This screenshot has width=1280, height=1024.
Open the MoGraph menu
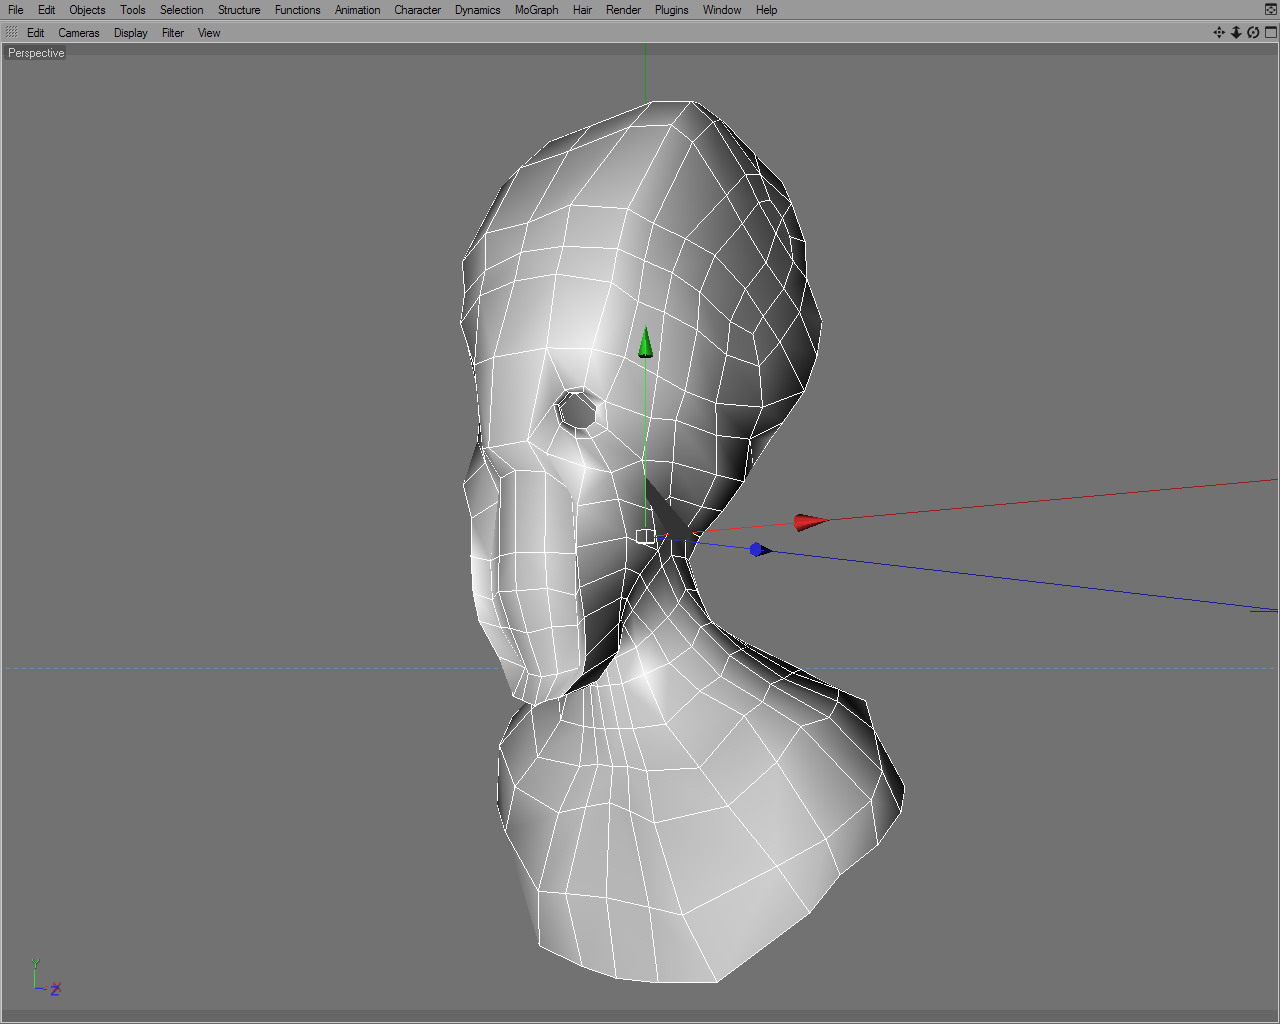pos(536,10)
